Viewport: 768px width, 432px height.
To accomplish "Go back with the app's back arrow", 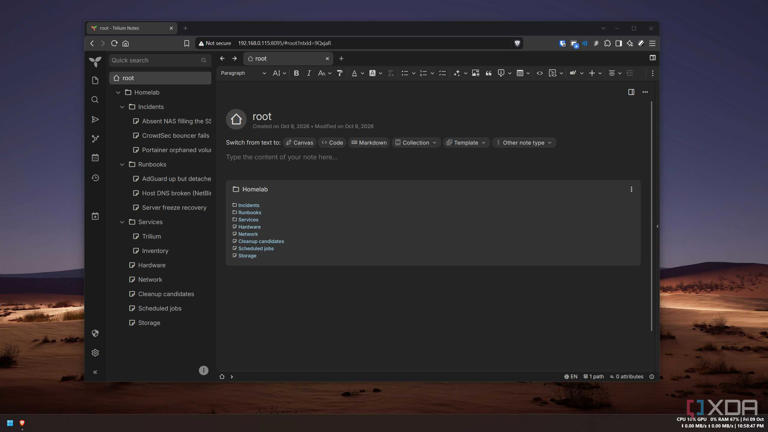I will (222, 59).
